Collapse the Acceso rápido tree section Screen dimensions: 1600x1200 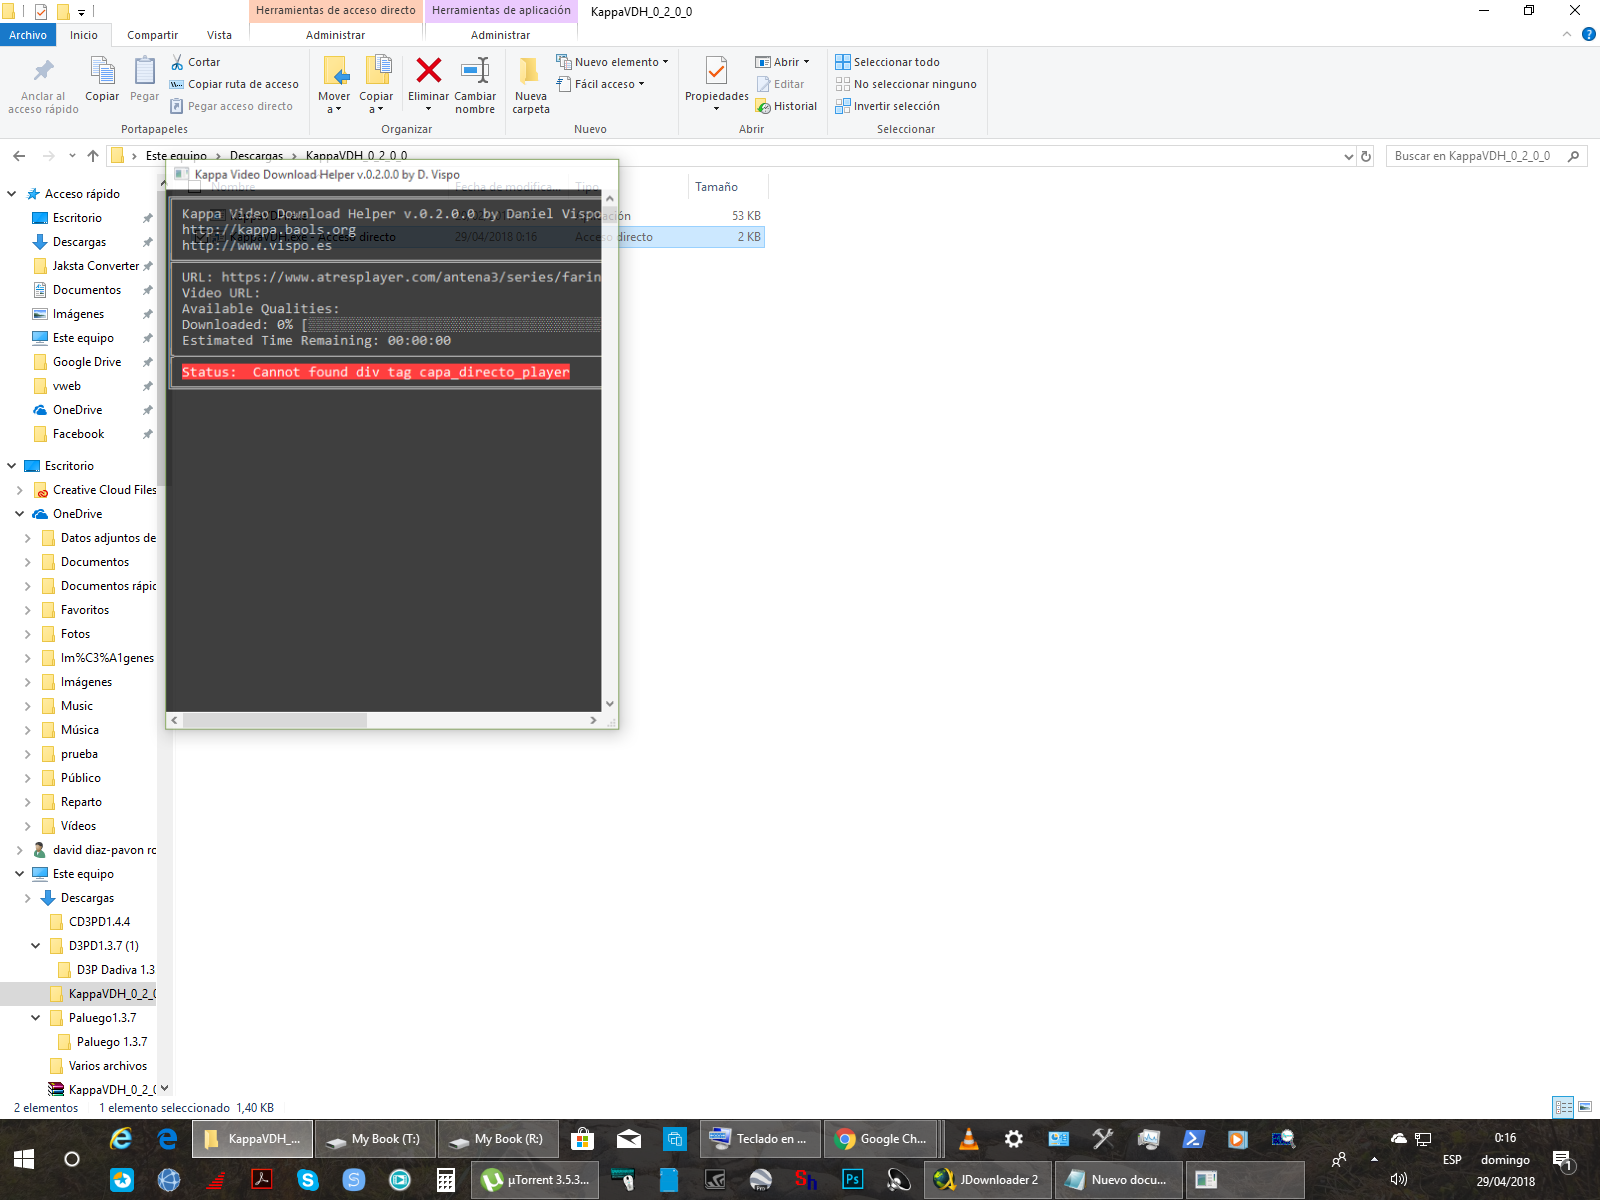[x=12, y=194]
